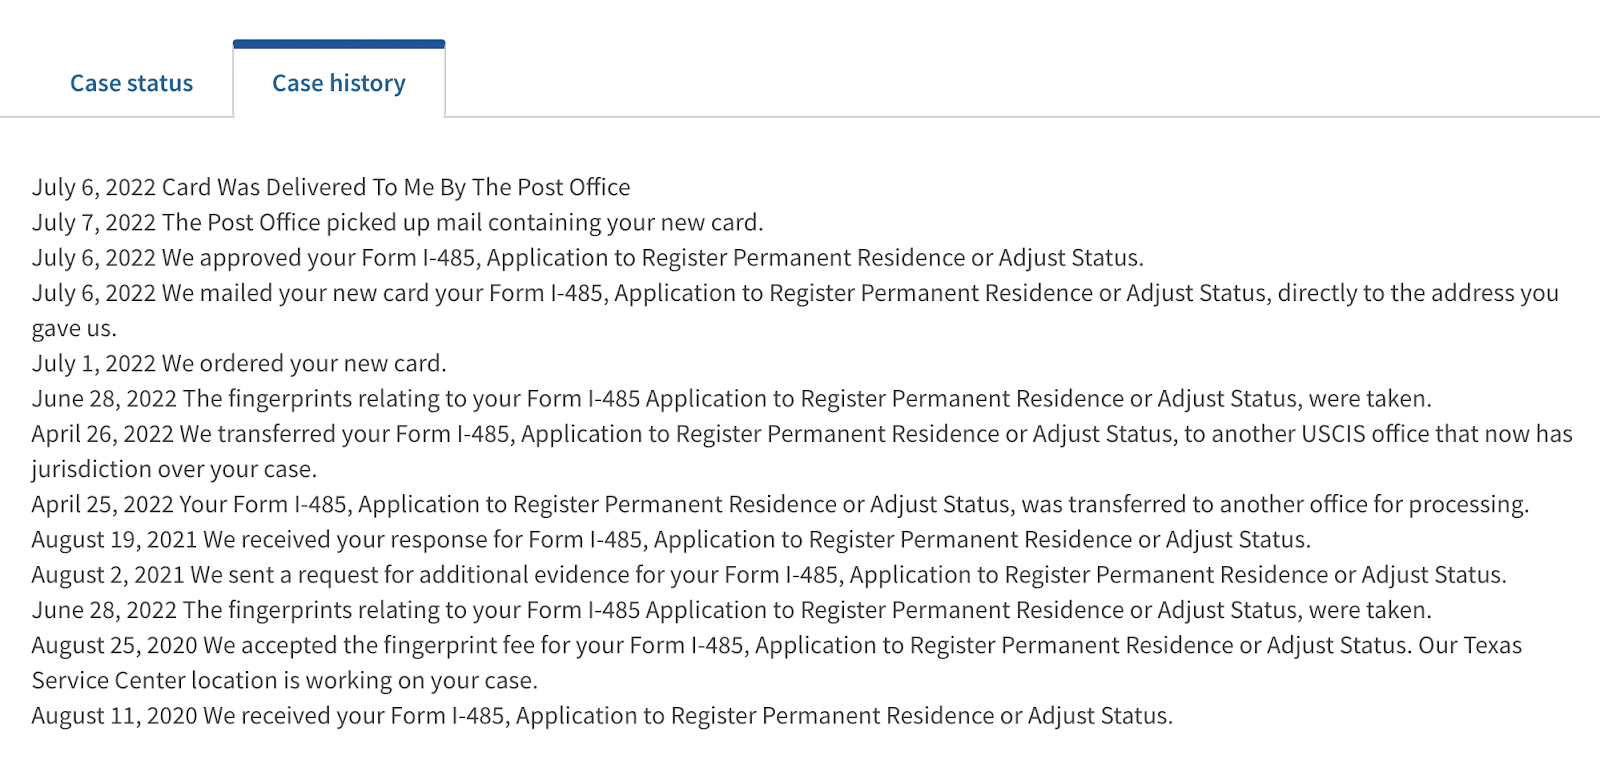Click the fingerprints entry below the July 1 entry
The width and height of the screenshot is (1600, 759).
point(731,399)
